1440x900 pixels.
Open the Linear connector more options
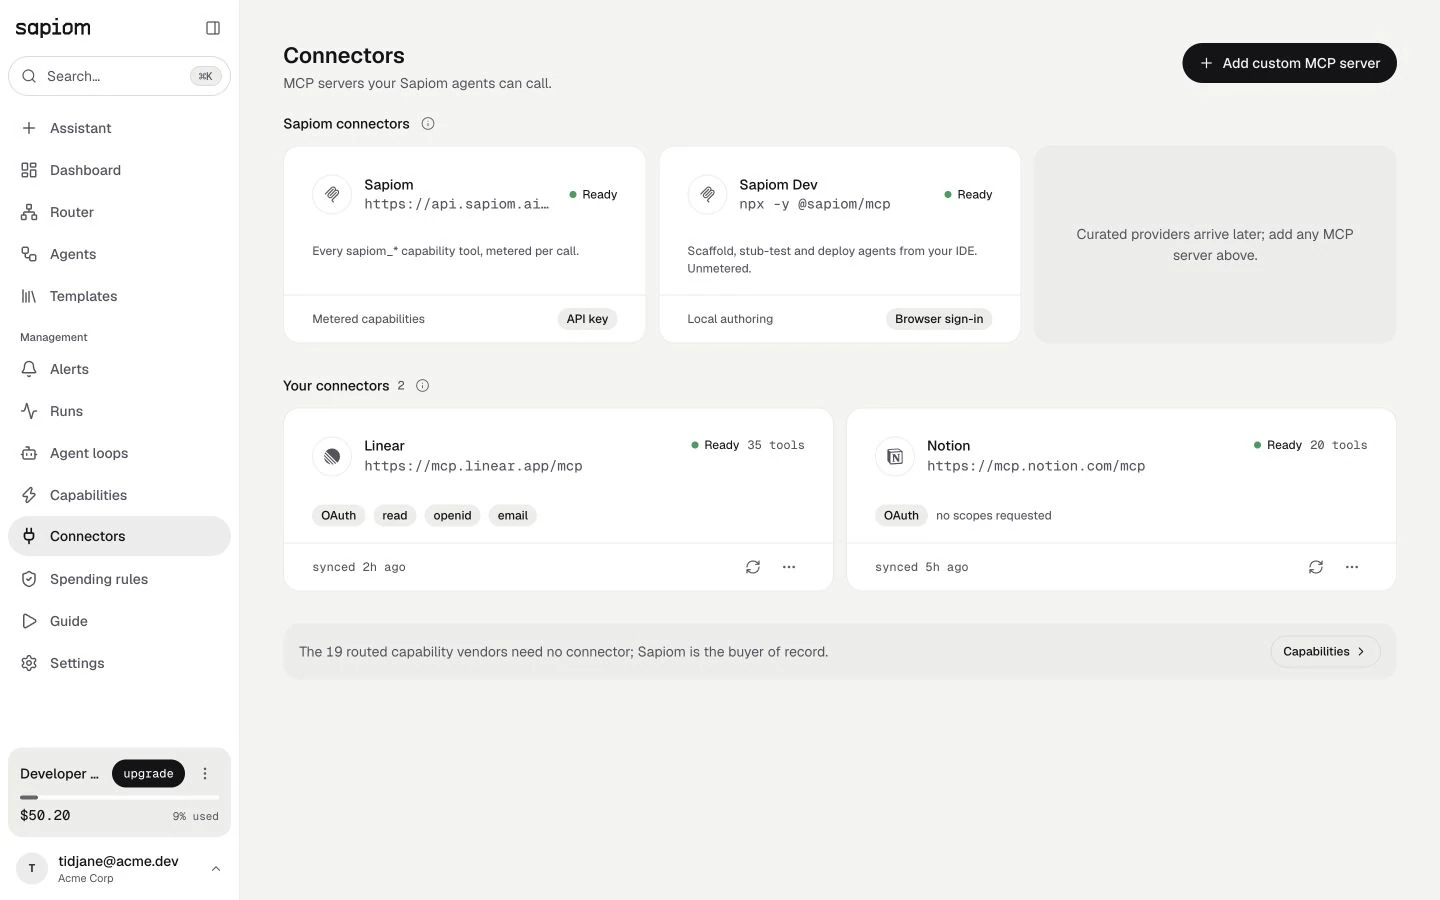coord(789,567)
